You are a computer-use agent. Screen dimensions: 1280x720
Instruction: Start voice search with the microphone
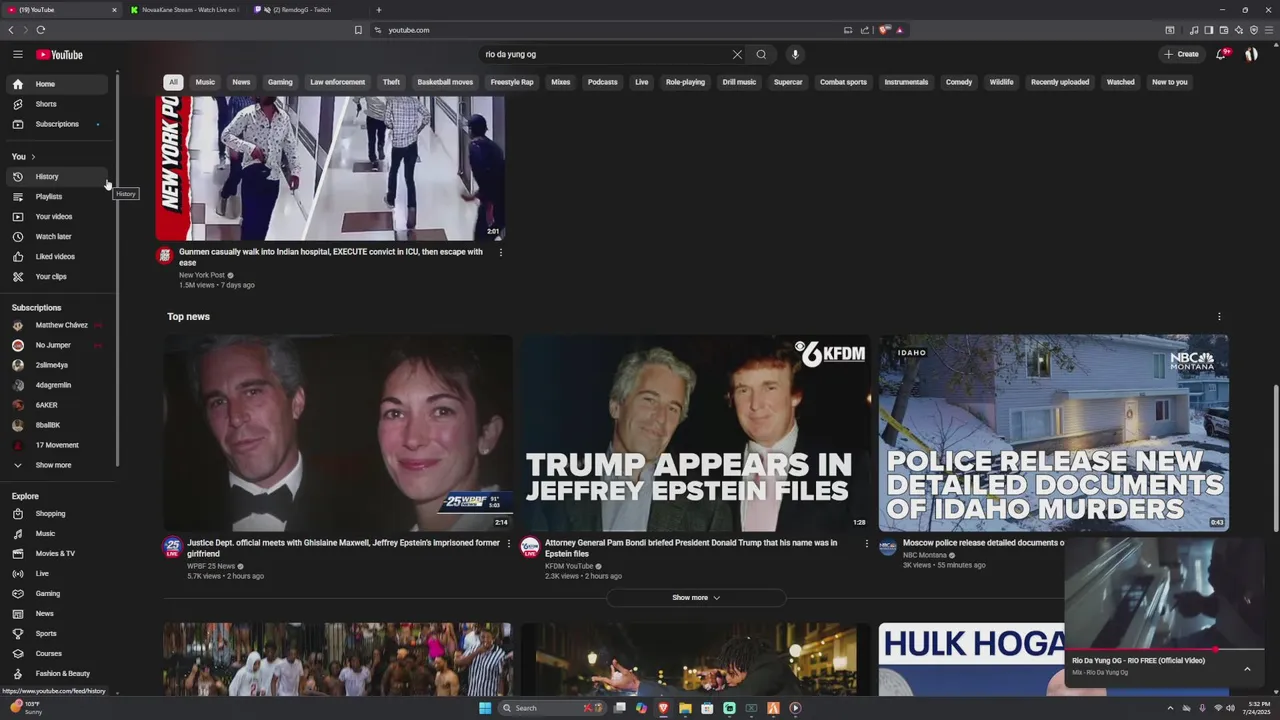pyautogui.click(x=795, y=55)
